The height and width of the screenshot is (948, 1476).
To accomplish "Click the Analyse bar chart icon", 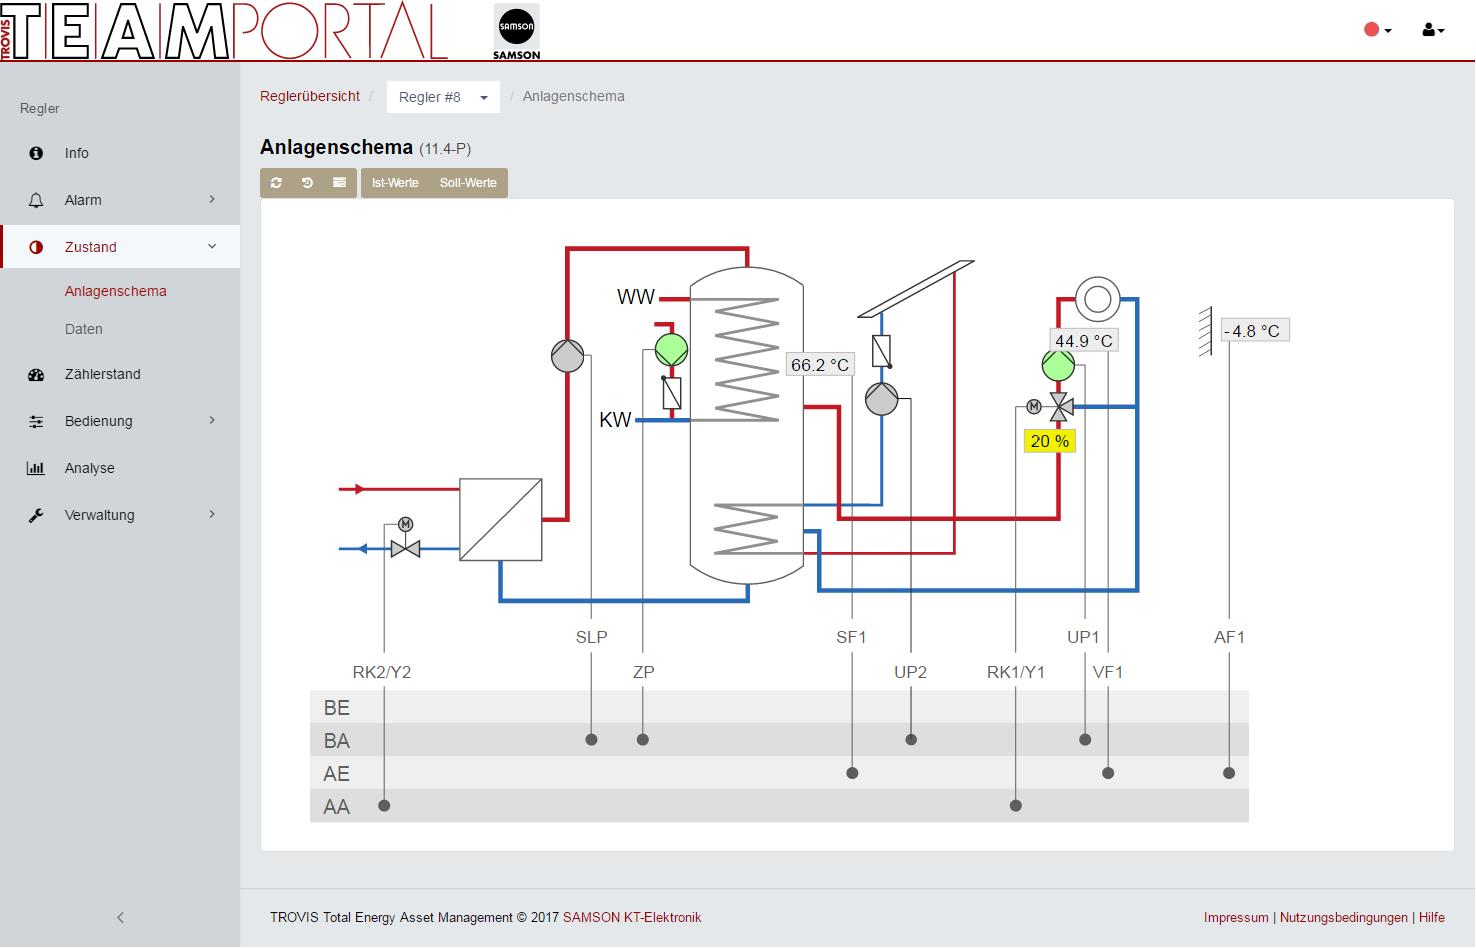I will point(36,468).
